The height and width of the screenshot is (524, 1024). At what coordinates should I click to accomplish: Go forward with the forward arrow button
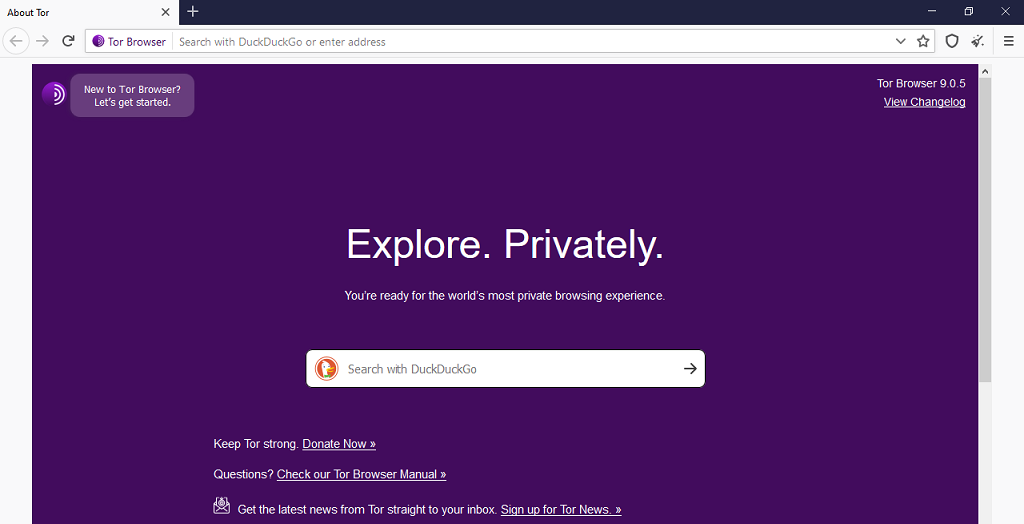(42, 41)
